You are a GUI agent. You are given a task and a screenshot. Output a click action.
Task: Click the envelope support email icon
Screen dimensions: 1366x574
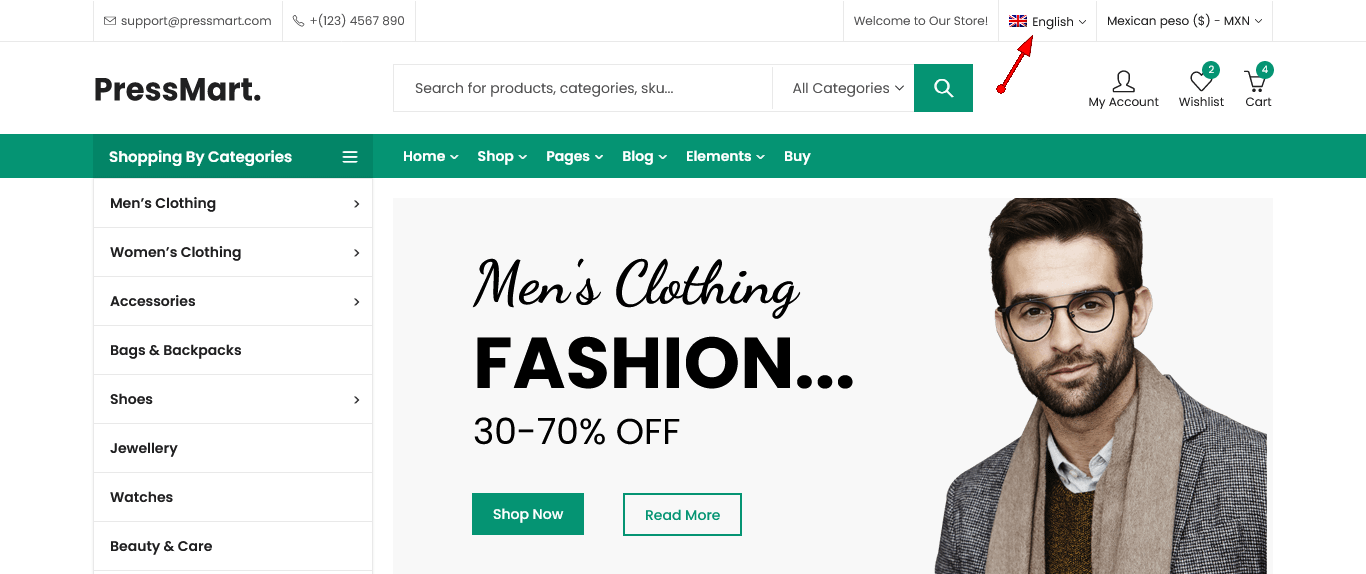110,21
